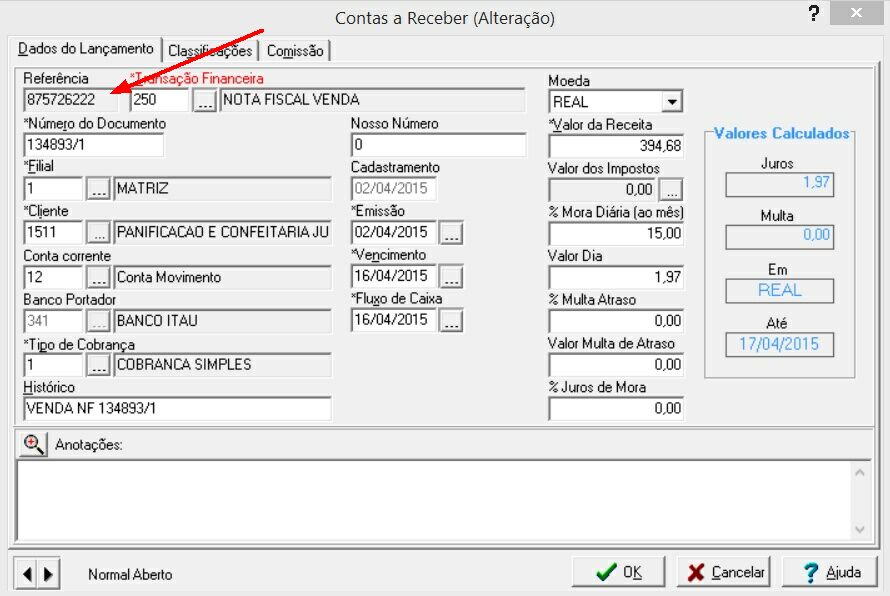Image resolution: width=890 pixels, height=596 pixels.
Task: Click the Valor Dia field 1,97
Action: coord(616,277)
